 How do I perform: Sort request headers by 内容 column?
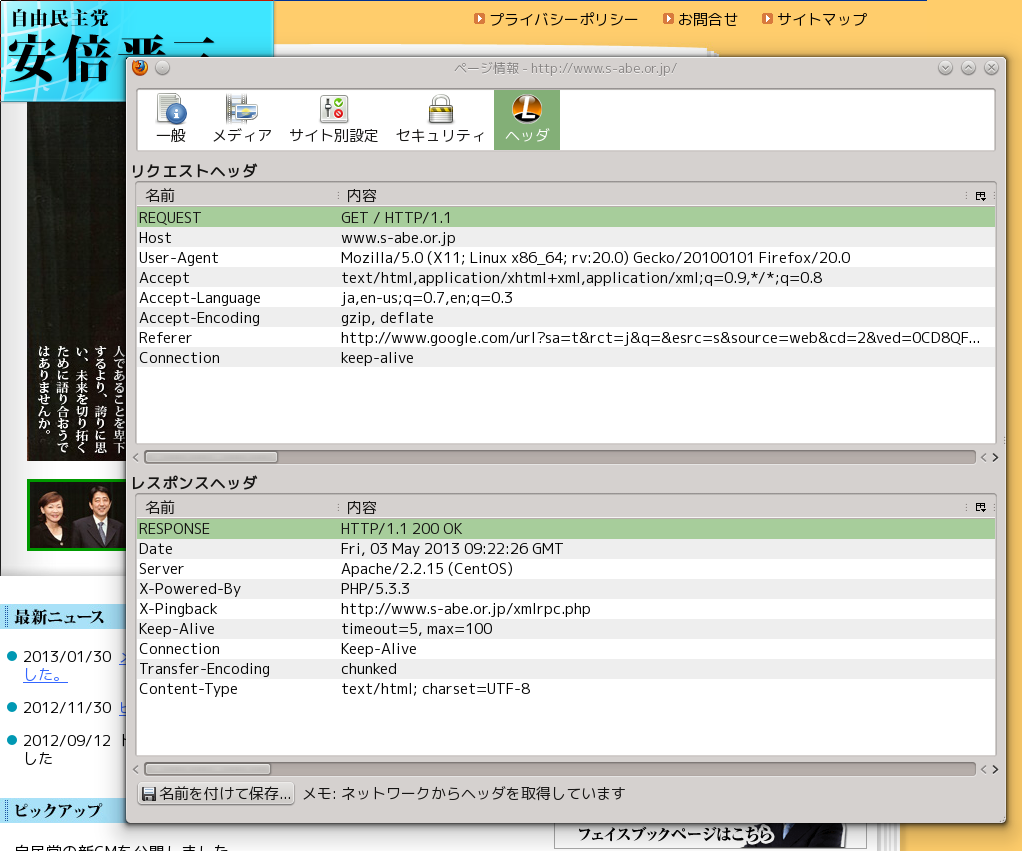652,195
